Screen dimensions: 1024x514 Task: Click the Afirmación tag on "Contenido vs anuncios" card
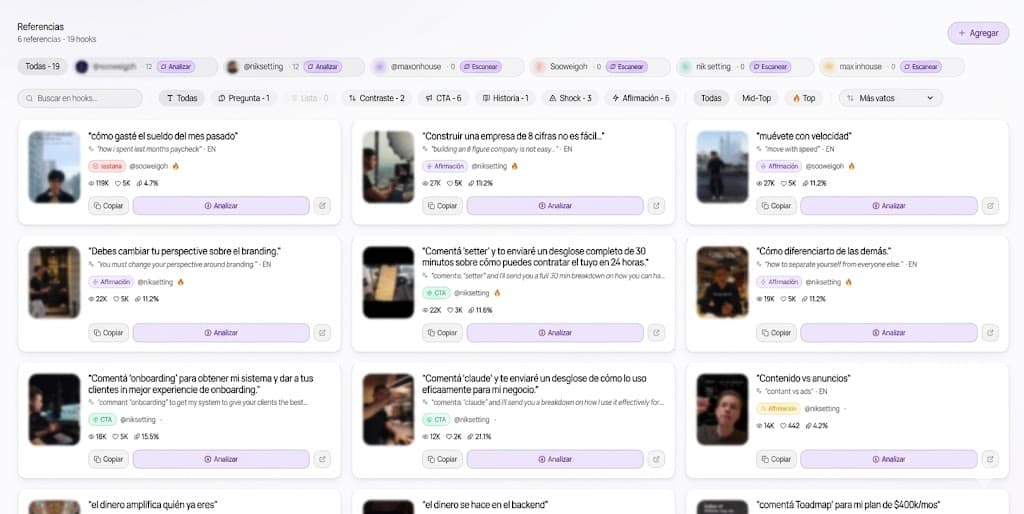(x=778, y=409)
